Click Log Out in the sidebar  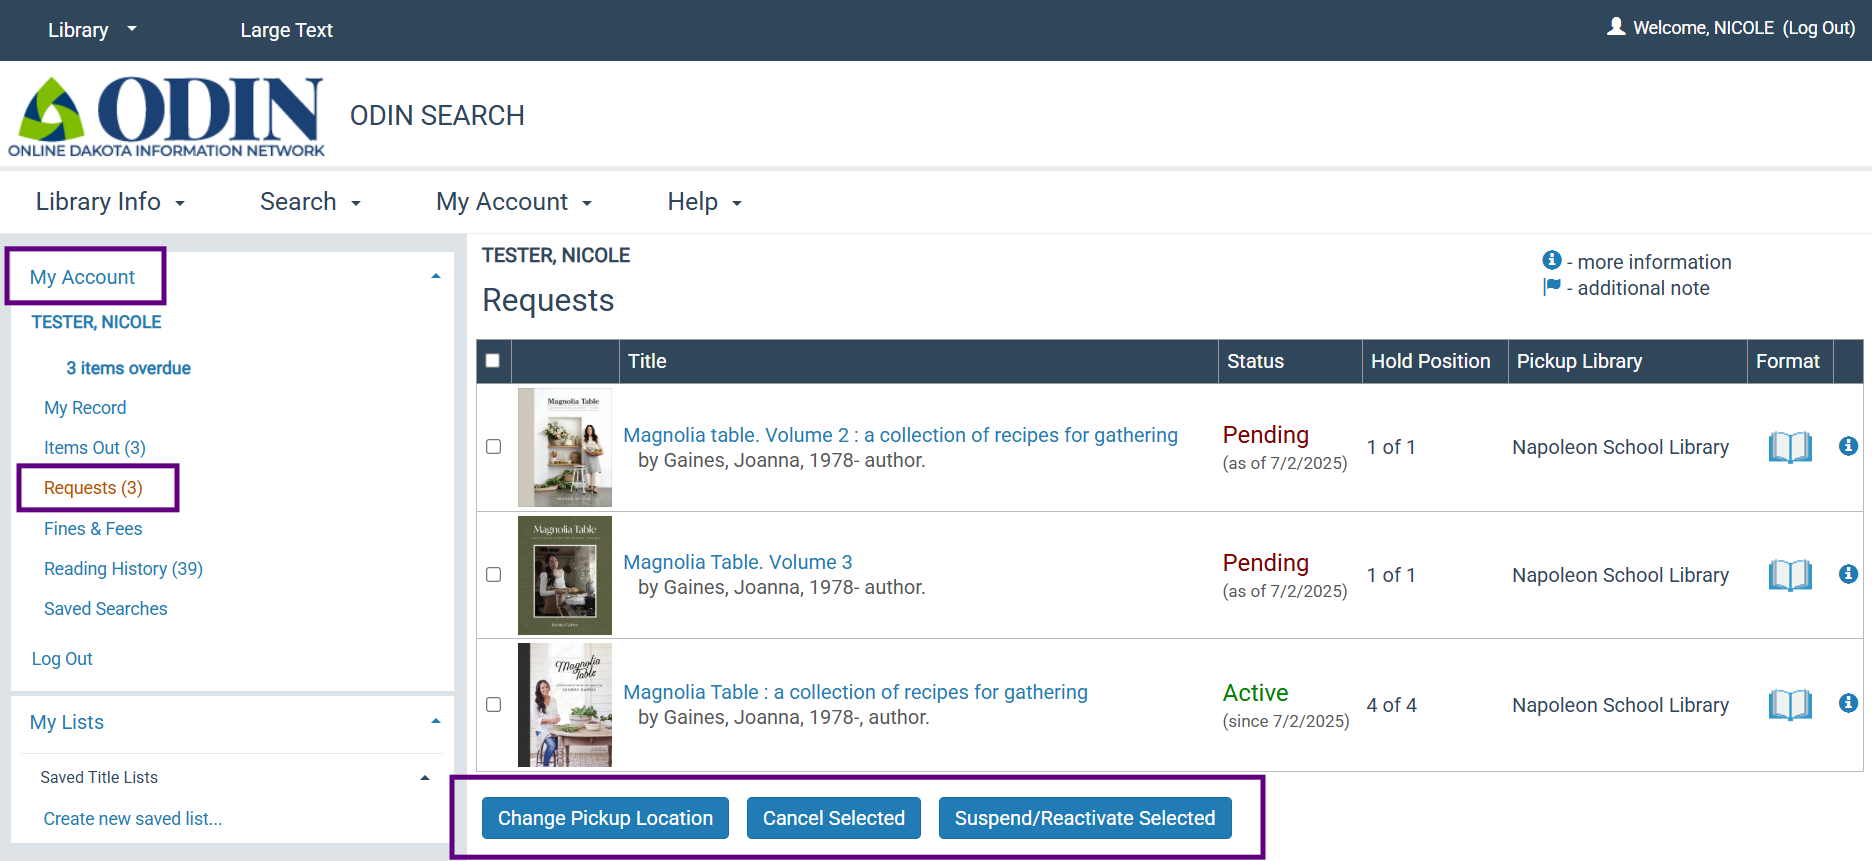(62, 659)
